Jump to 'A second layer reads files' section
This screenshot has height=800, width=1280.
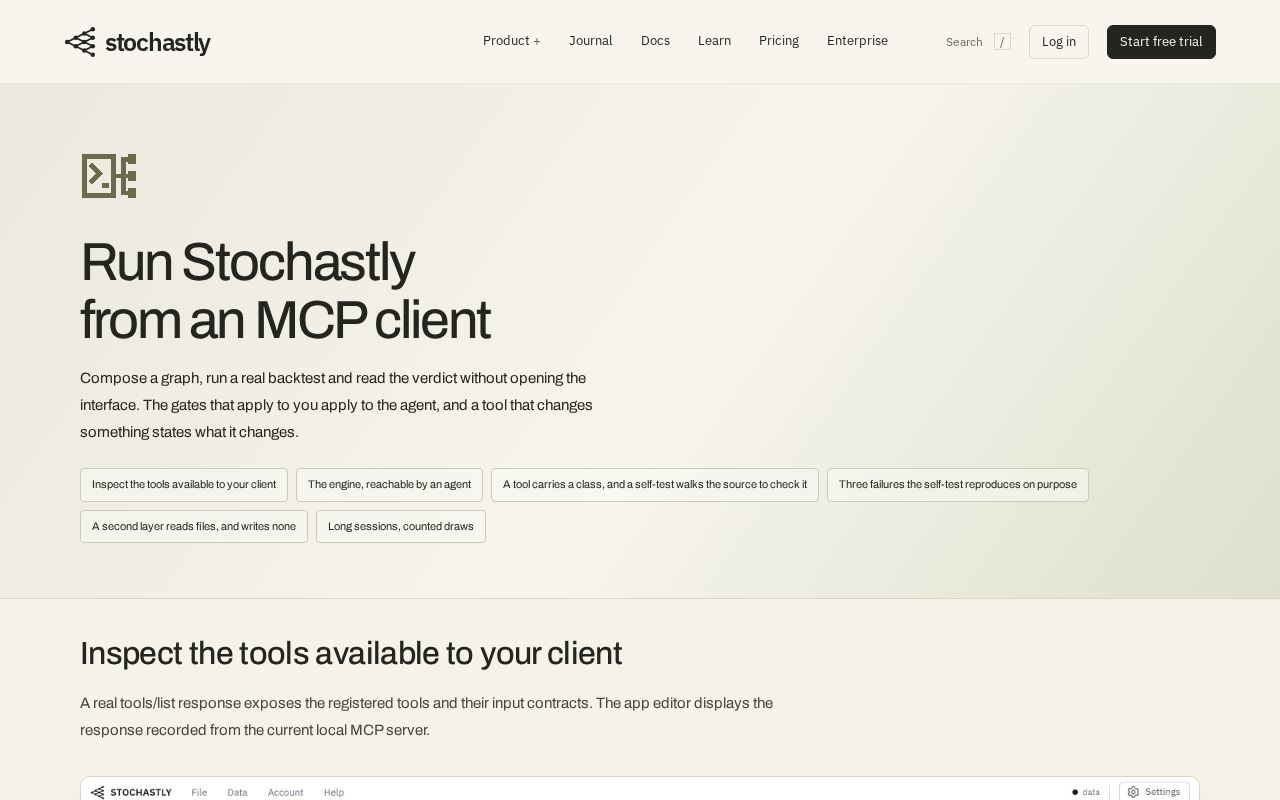tap(194, 527)
